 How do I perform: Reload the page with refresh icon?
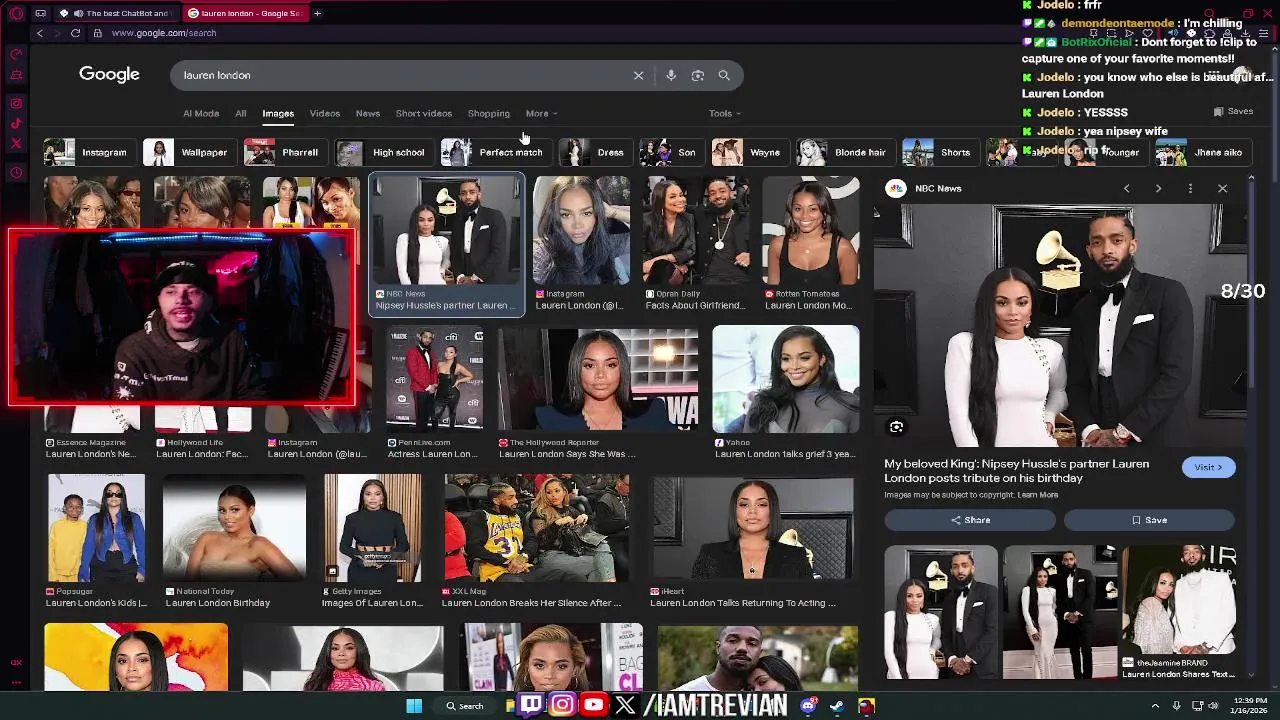(75, 33)
